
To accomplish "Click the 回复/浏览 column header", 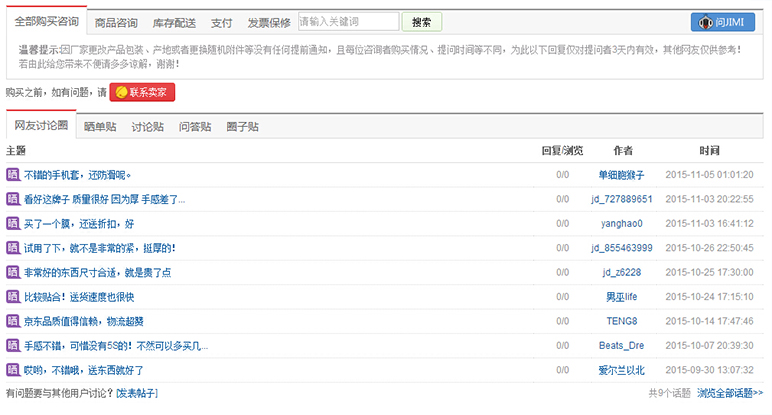I will pyautogui.click(x=562, y=151).
